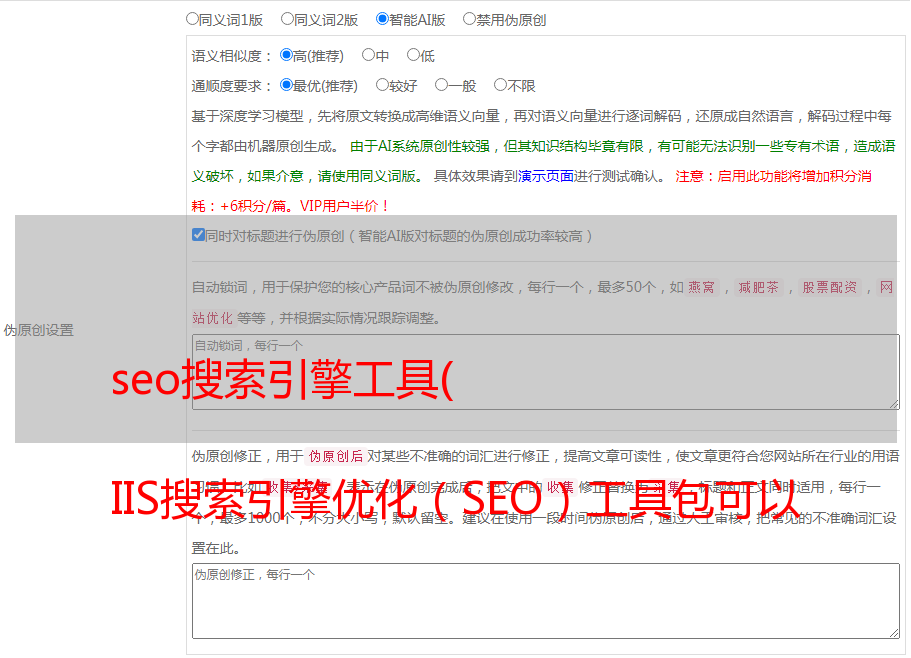
Task: Click the 自动锁词 textarea resize handle
Action: coord(894,404)
